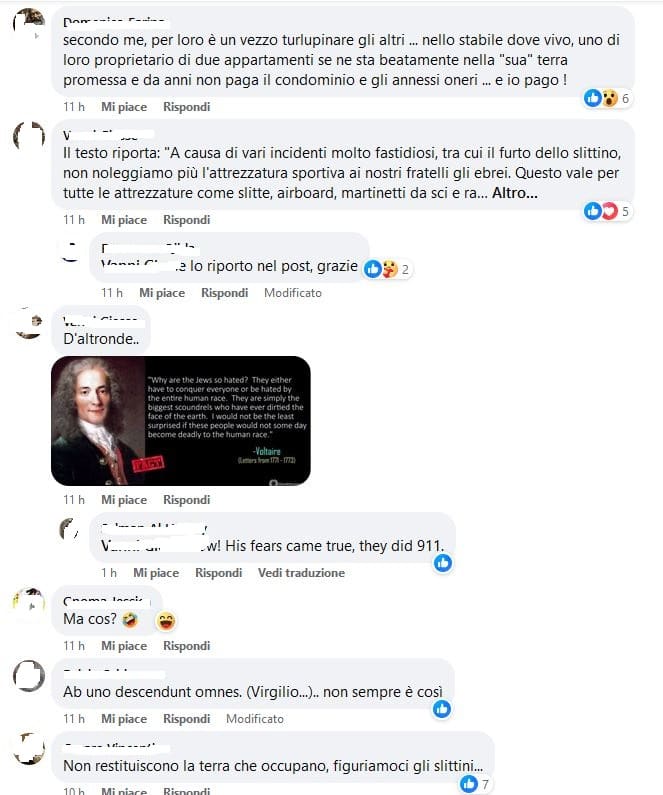Click 'Rispondi' under the '911' reply

click(x=218, y=573)
